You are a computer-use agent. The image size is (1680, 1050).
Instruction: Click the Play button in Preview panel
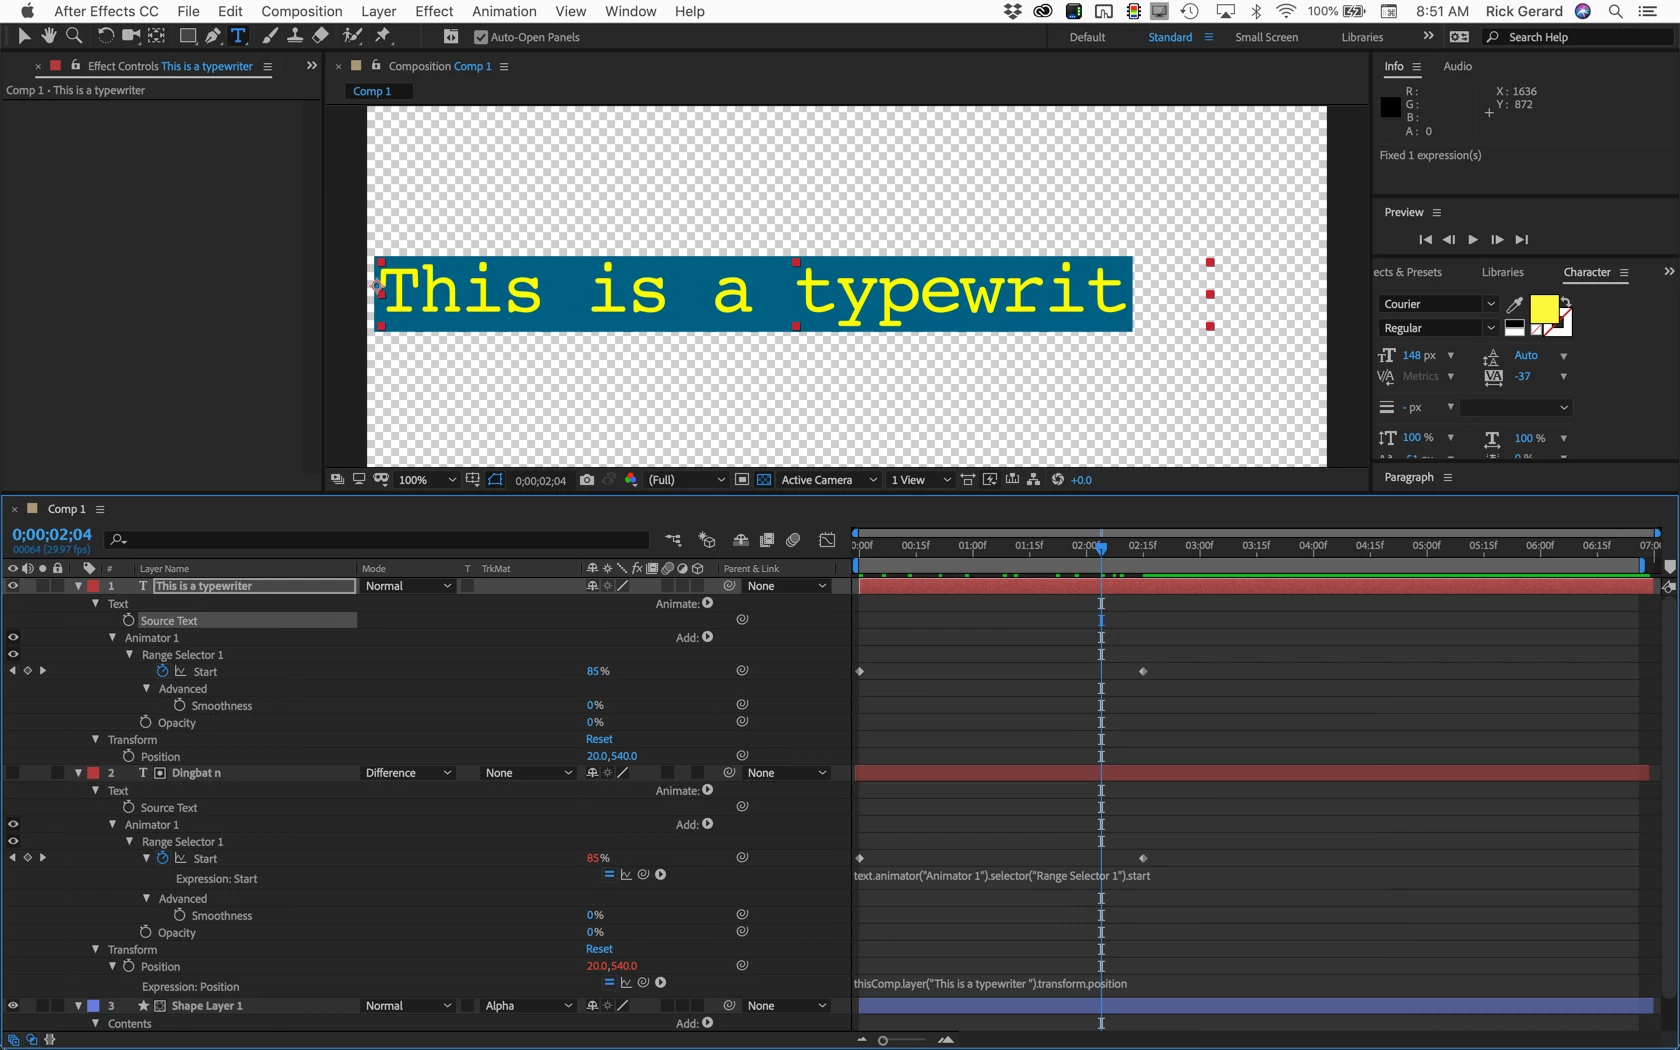click(1473, 240)
